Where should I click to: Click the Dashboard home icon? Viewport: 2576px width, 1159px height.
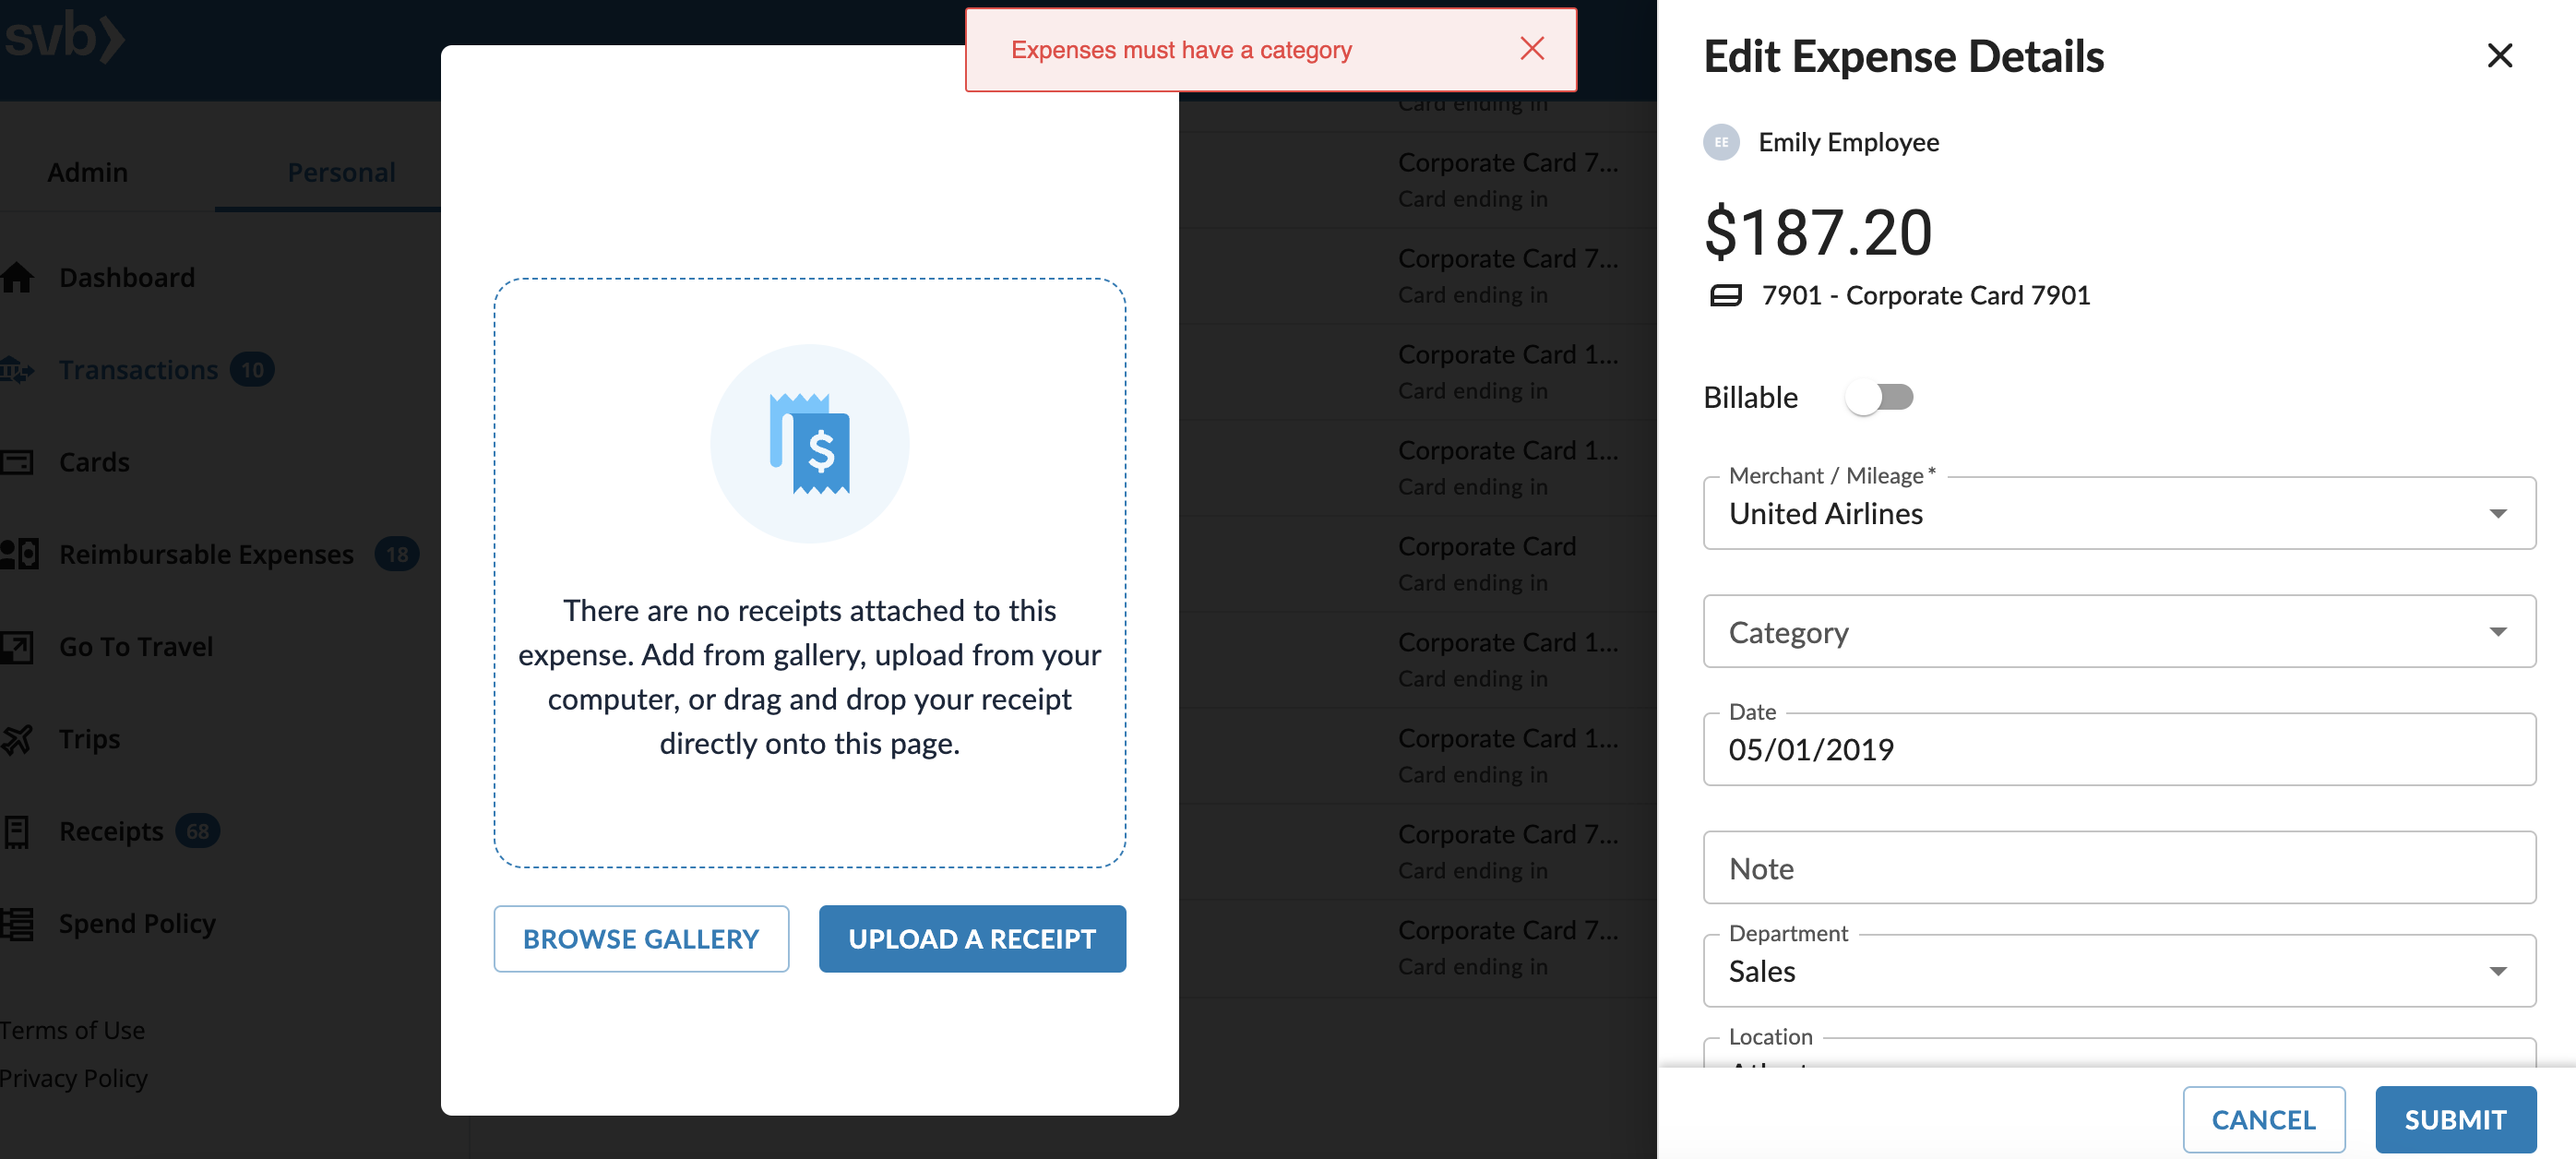(x=17, y=277)
